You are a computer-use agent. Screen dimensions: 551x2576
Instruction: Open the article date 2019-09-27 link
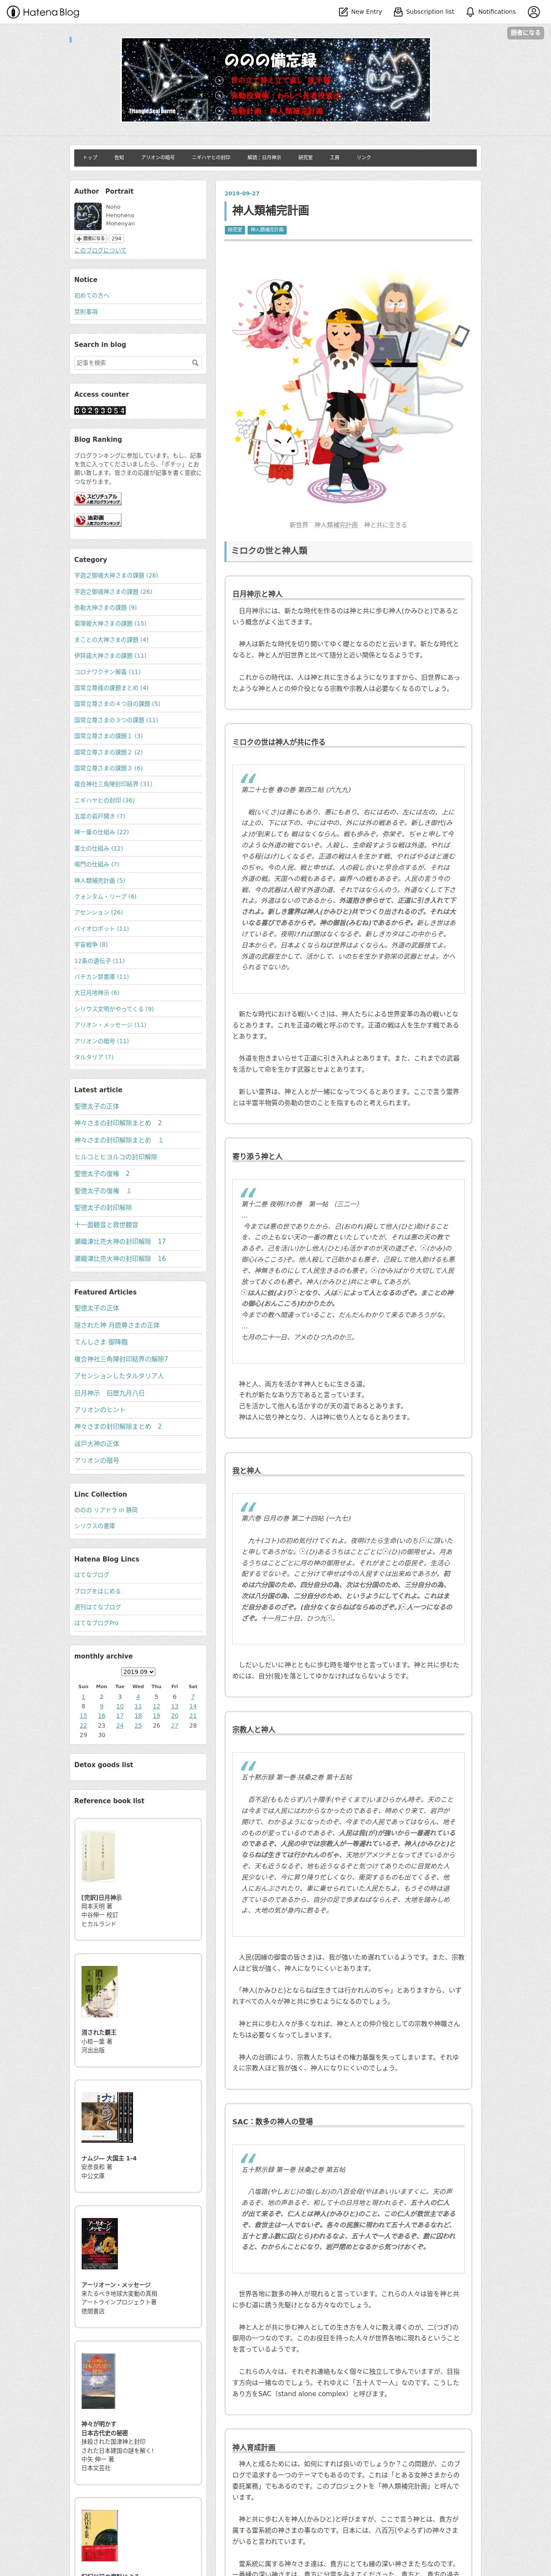242,193
